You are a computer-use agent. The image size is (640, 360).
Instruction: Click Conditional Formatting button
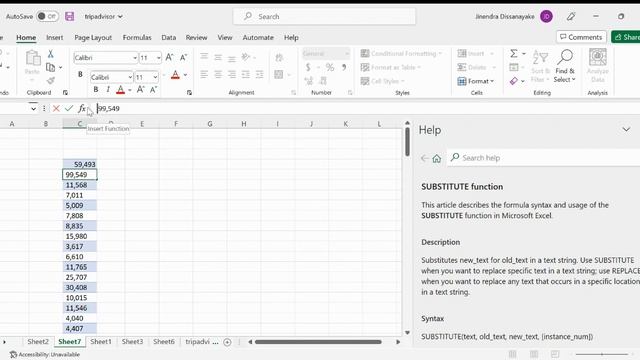coord(402,53)
